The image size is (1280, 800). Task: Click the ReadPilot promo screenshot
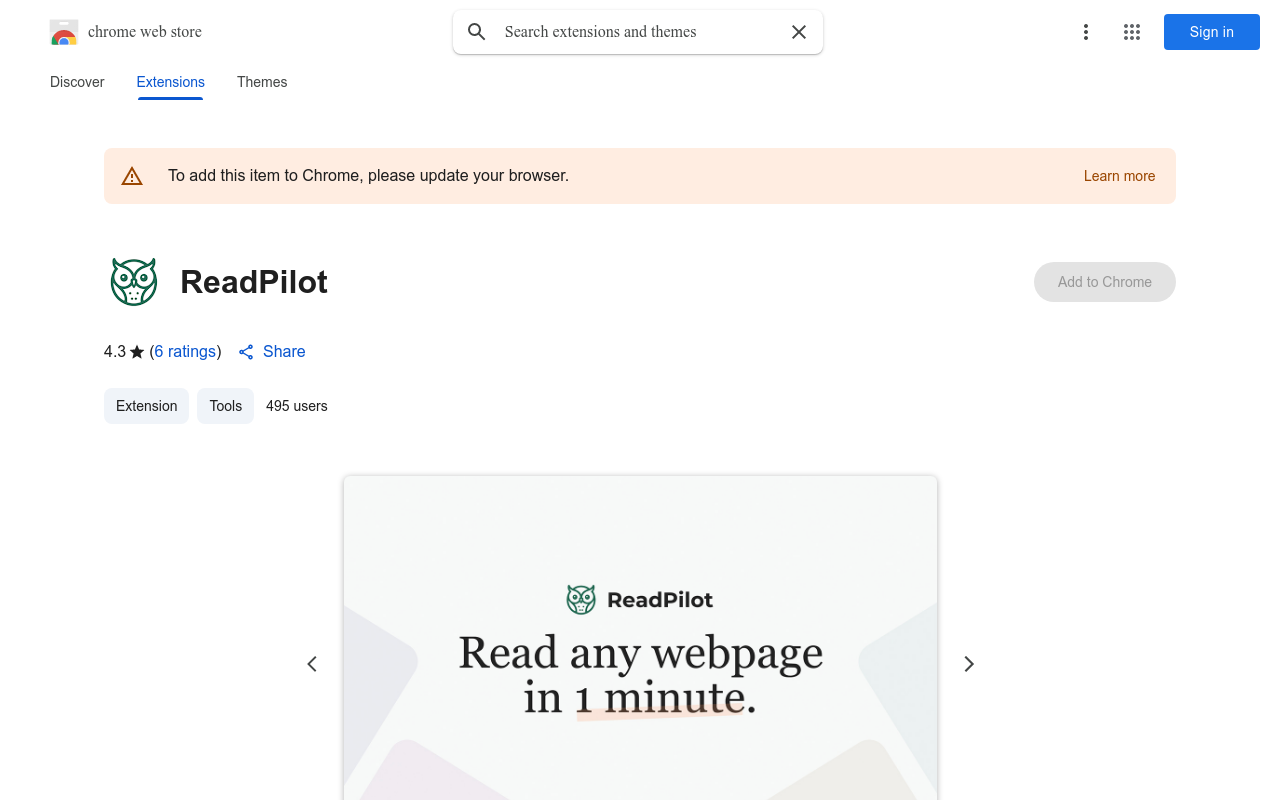click(640, 638)
